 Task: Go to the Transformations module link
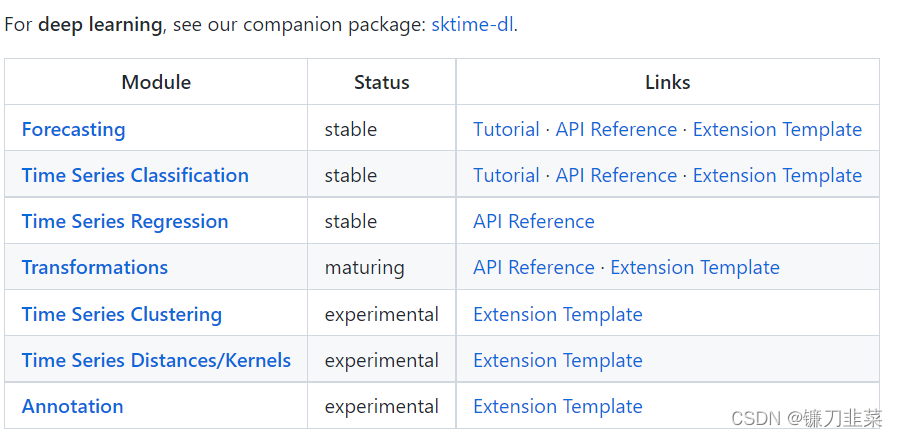[95, 267]
